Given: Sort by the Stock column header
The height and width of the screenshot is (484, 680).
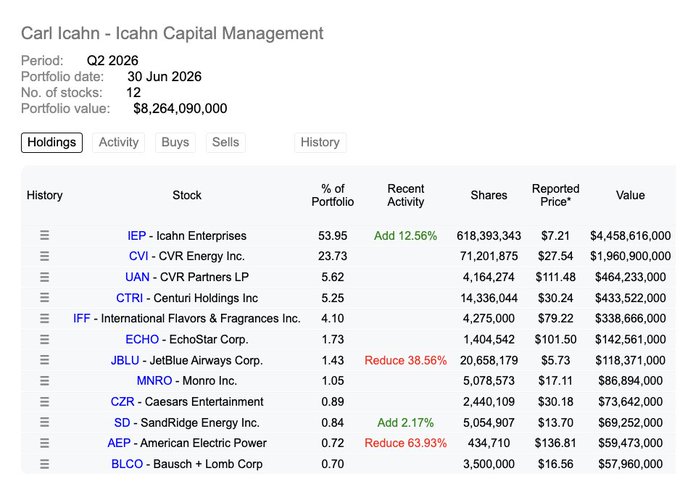Looking at the screenshot, I should (x=187, y=195).
